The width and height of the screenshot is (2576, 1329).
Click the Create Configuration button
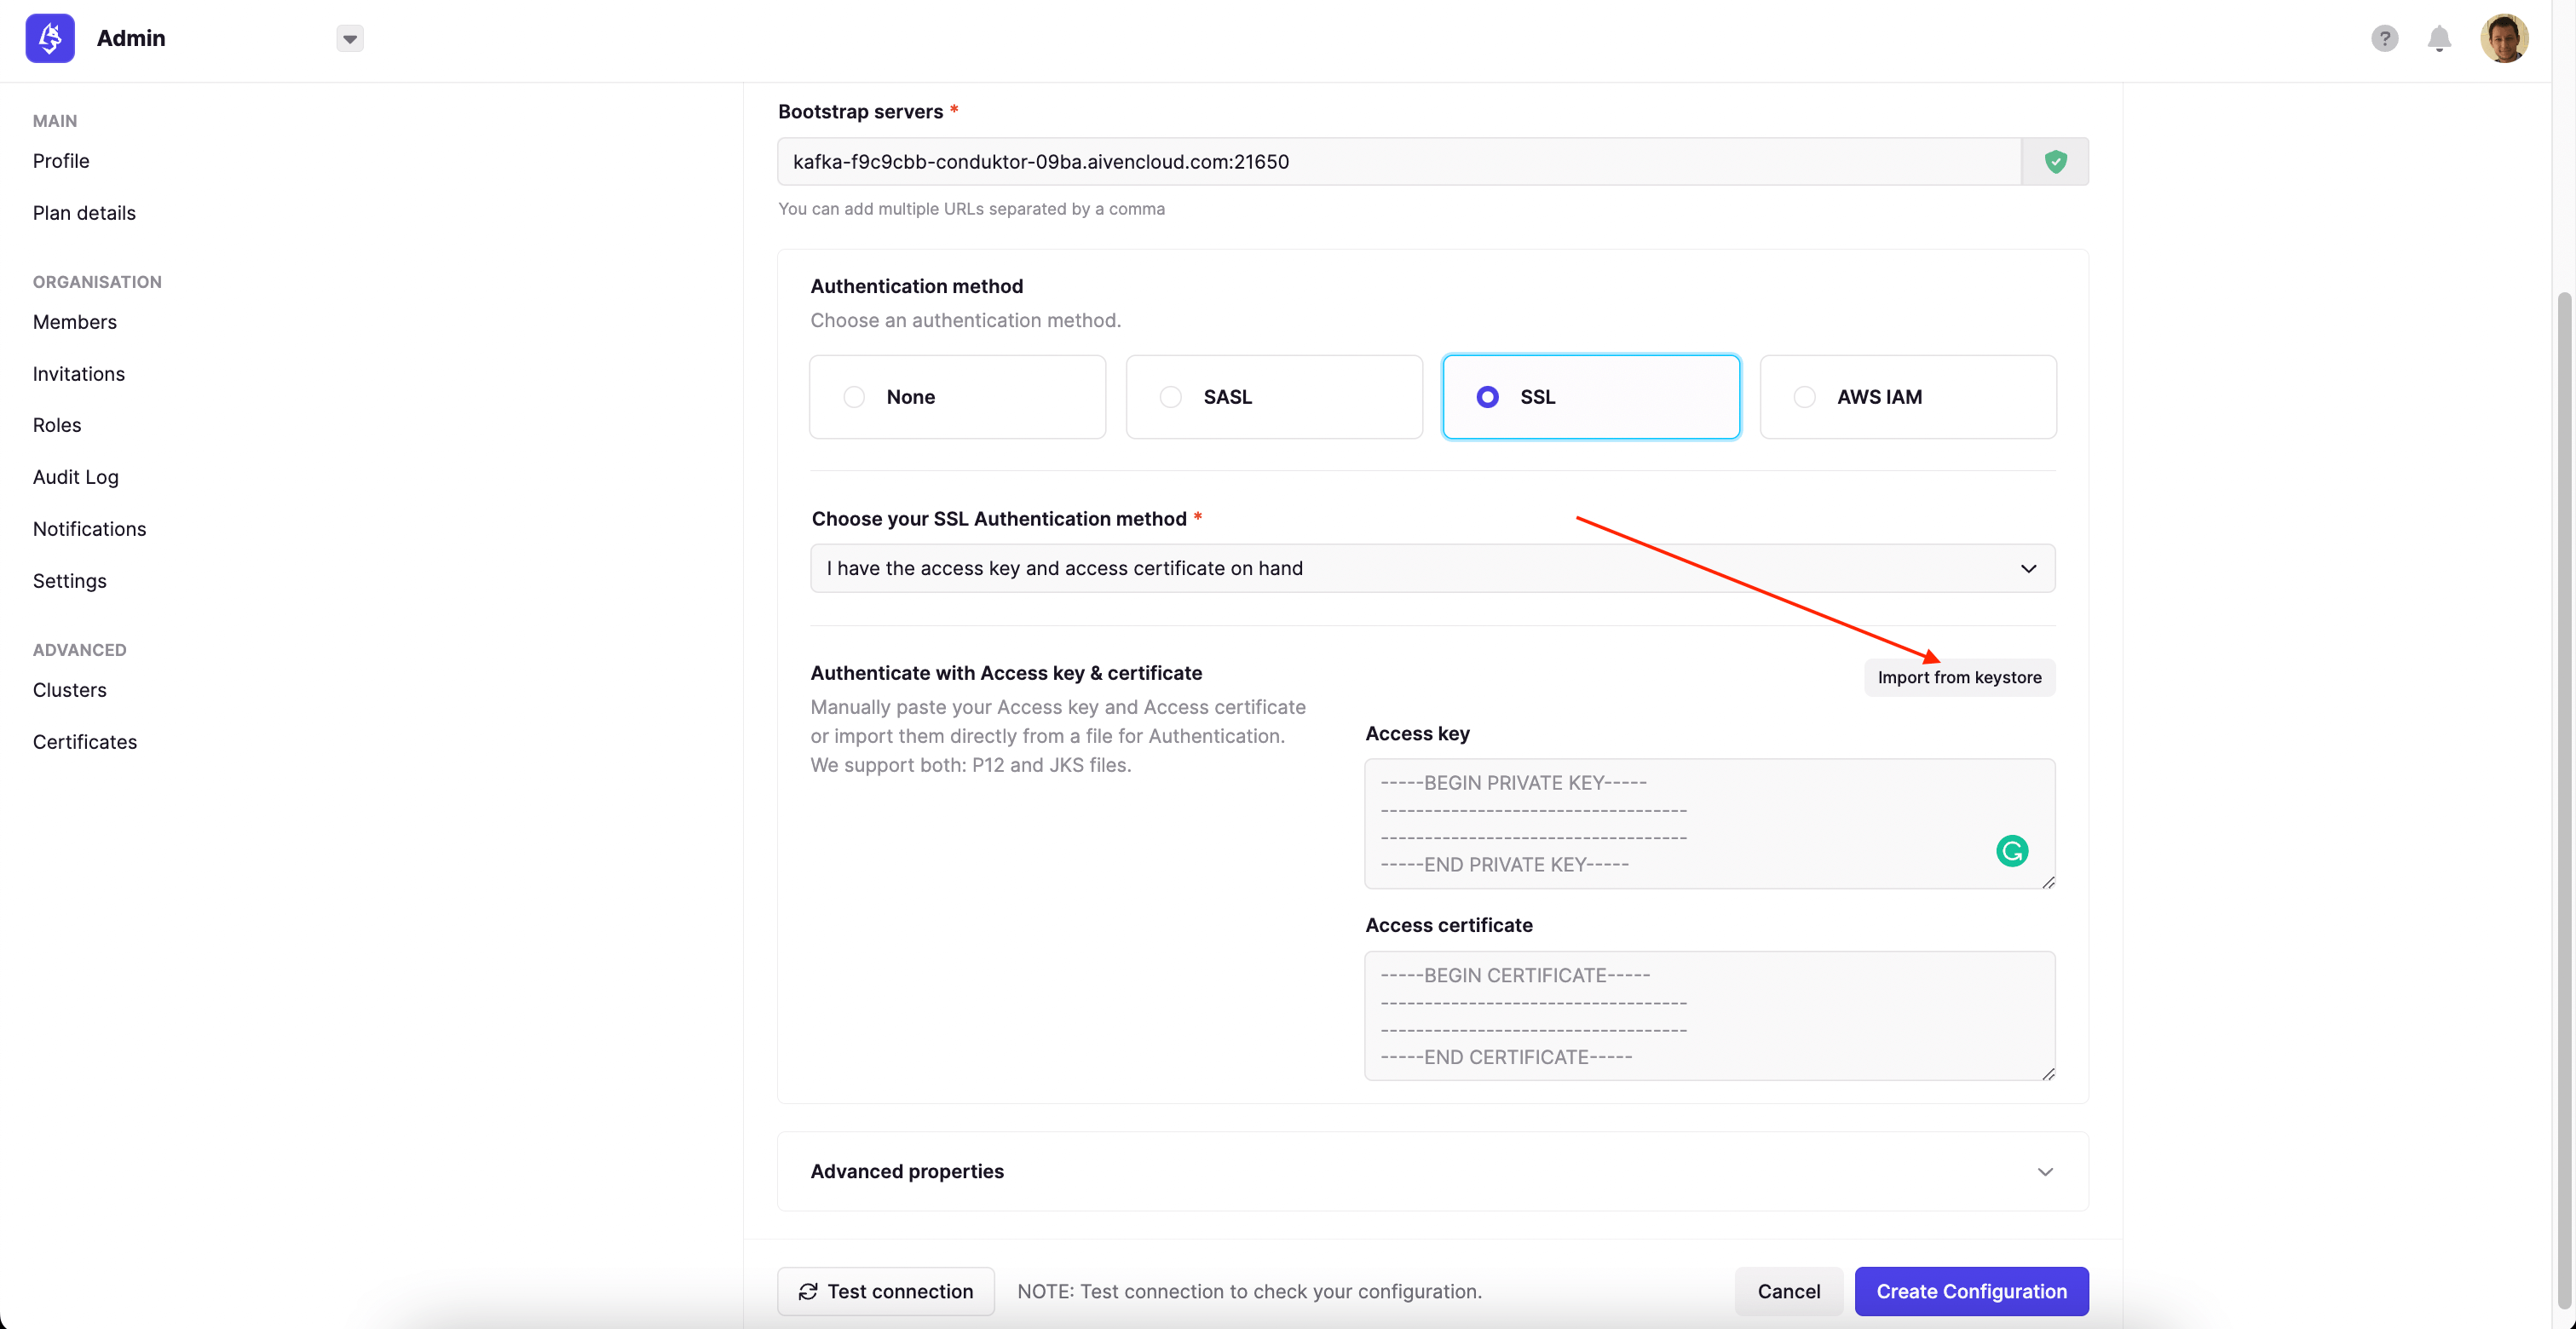[1972, 1291]
